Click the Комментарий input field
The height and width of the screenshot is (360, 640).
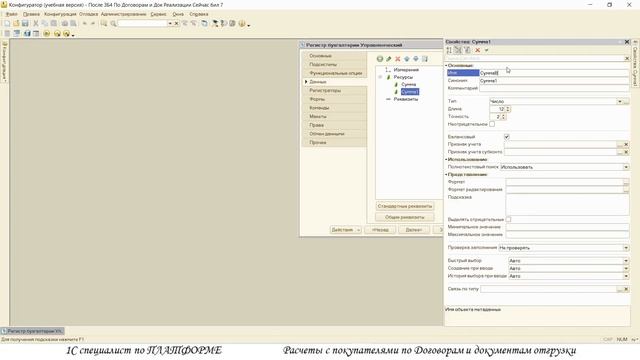tap(554, 88)
